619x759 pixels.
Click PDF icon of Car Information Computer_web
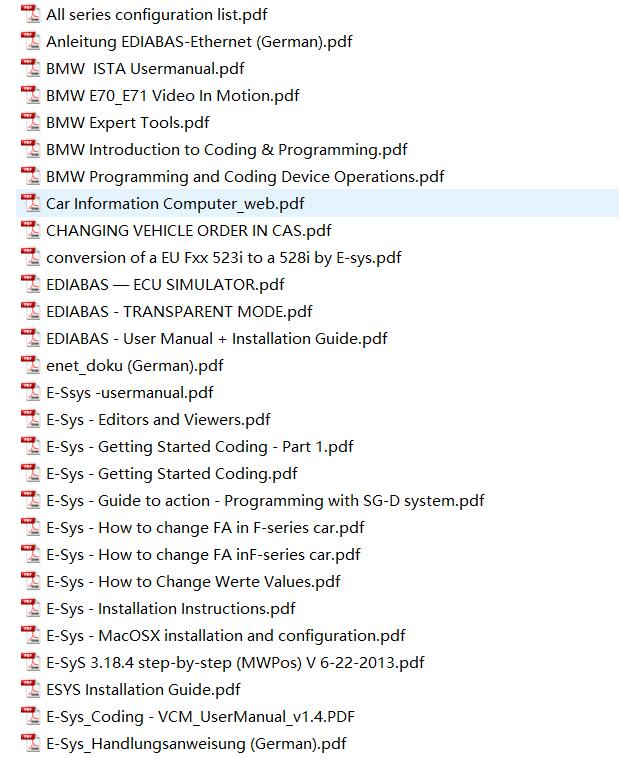tap(30, 203)
